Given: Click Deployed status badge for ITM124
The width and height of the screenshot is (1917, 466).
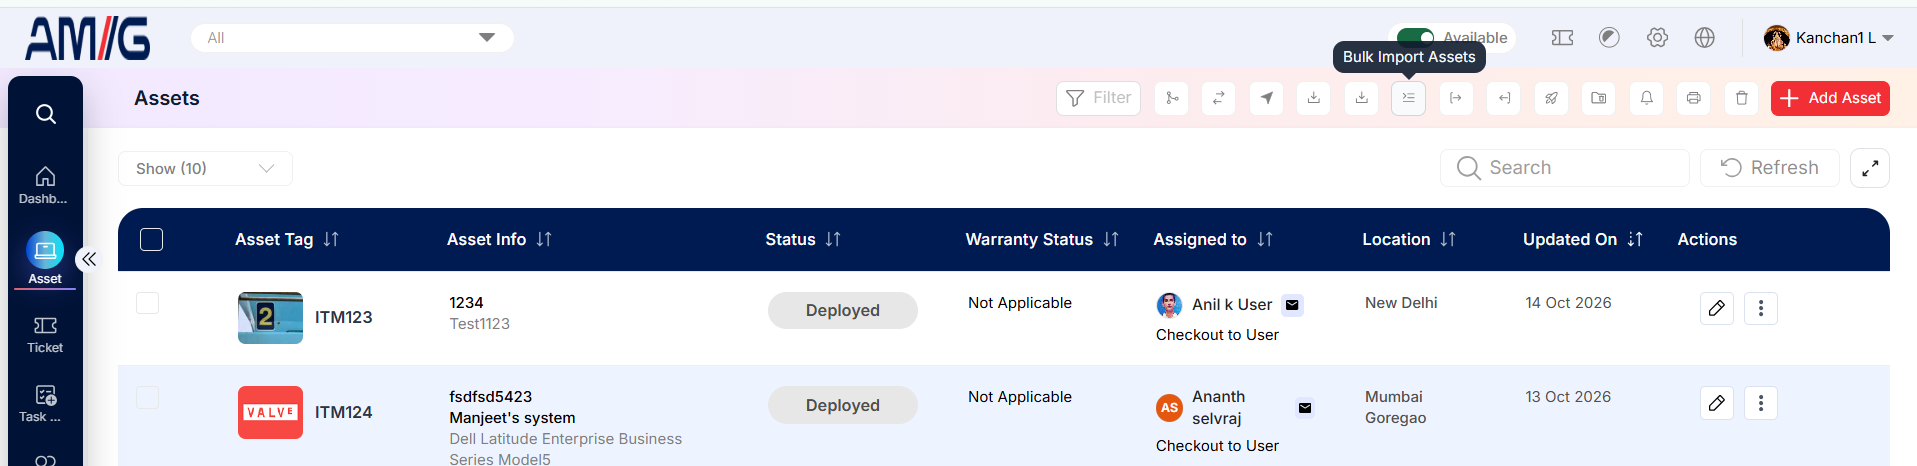Looking at the screenshot, I should pyautogui.click(x=843, y=405).
